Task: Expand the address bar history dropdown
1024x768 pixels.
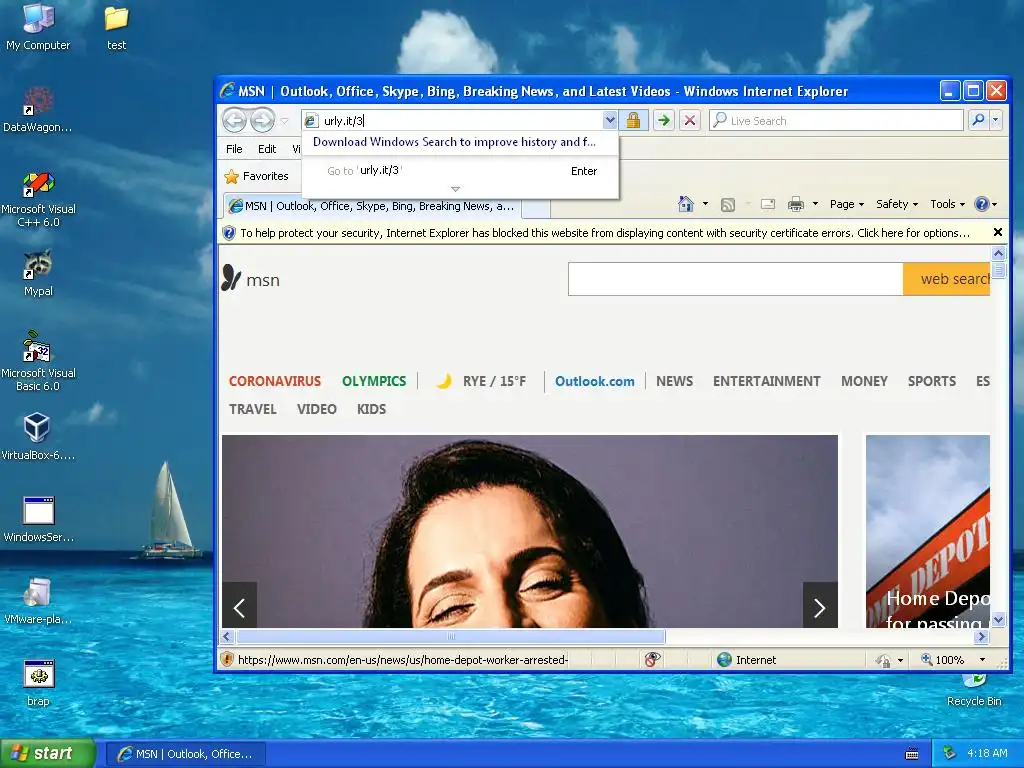Action: tap(609, 120)
